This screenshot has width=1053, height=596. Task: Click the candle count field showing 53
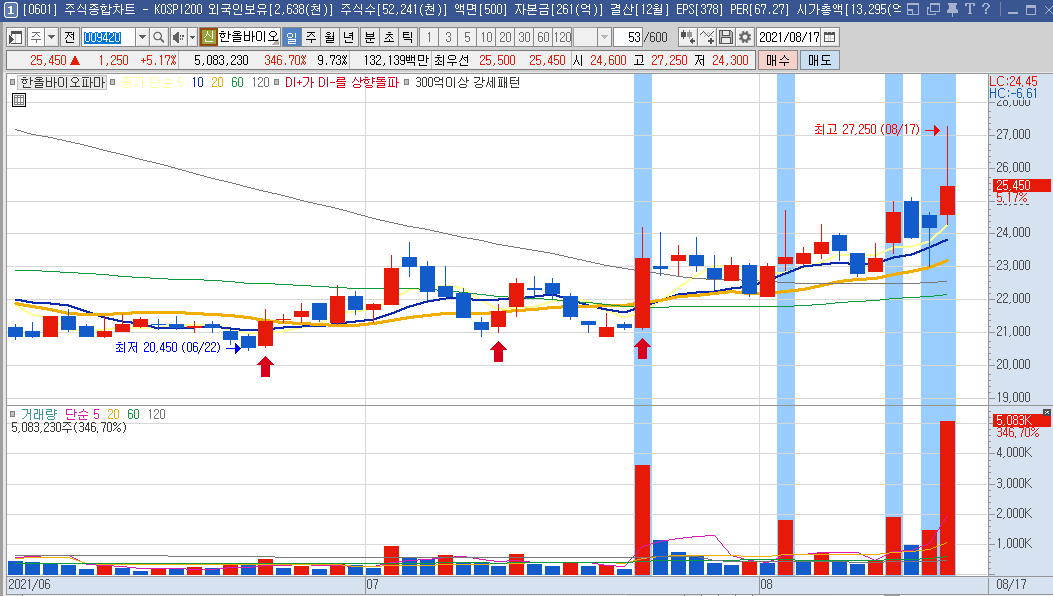click(629, 37)
